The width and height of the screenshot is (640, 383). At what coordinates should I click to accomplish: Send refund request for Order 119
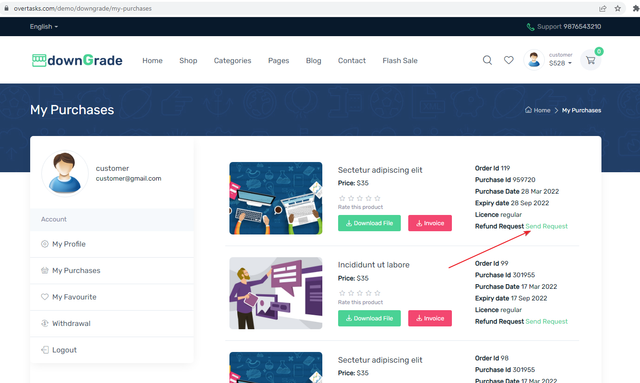coord(546,226)
